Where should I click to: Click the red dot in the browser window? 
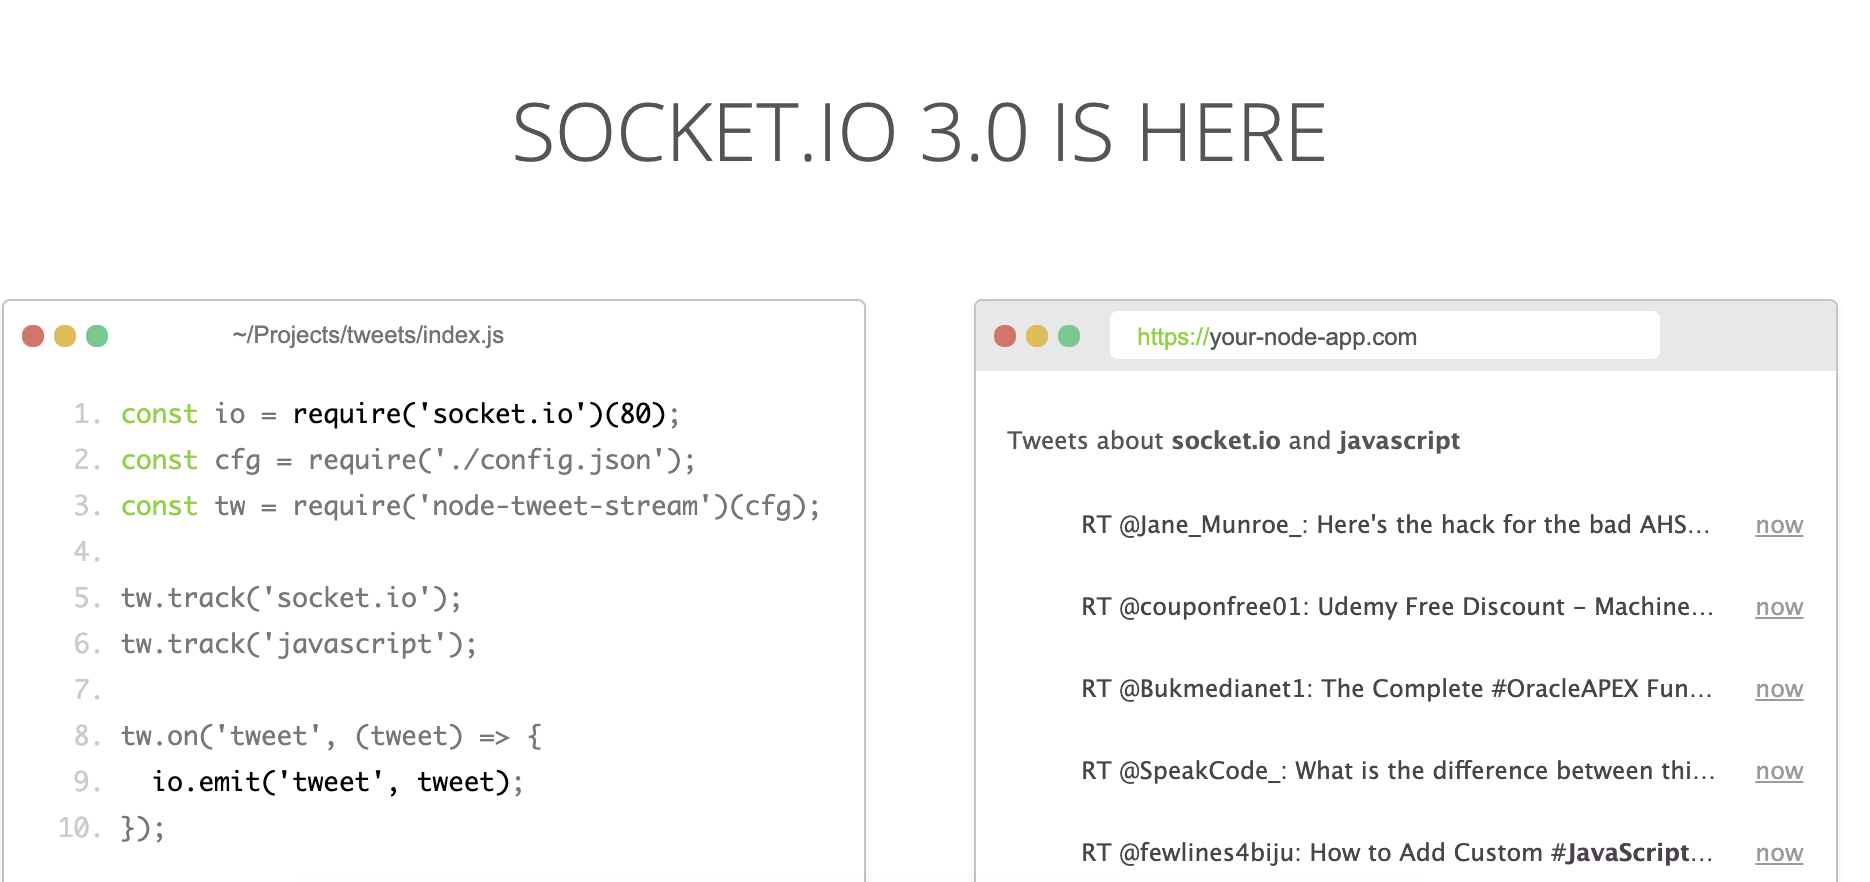[1005, 336]
